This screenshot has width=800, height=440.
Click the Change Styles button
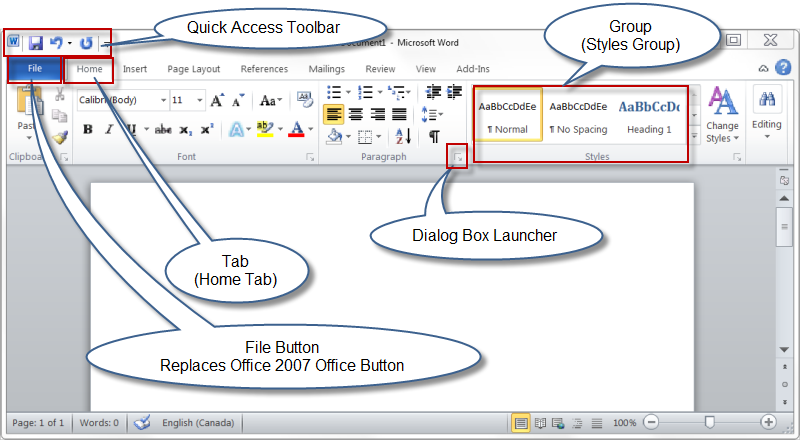pos(722,115)
